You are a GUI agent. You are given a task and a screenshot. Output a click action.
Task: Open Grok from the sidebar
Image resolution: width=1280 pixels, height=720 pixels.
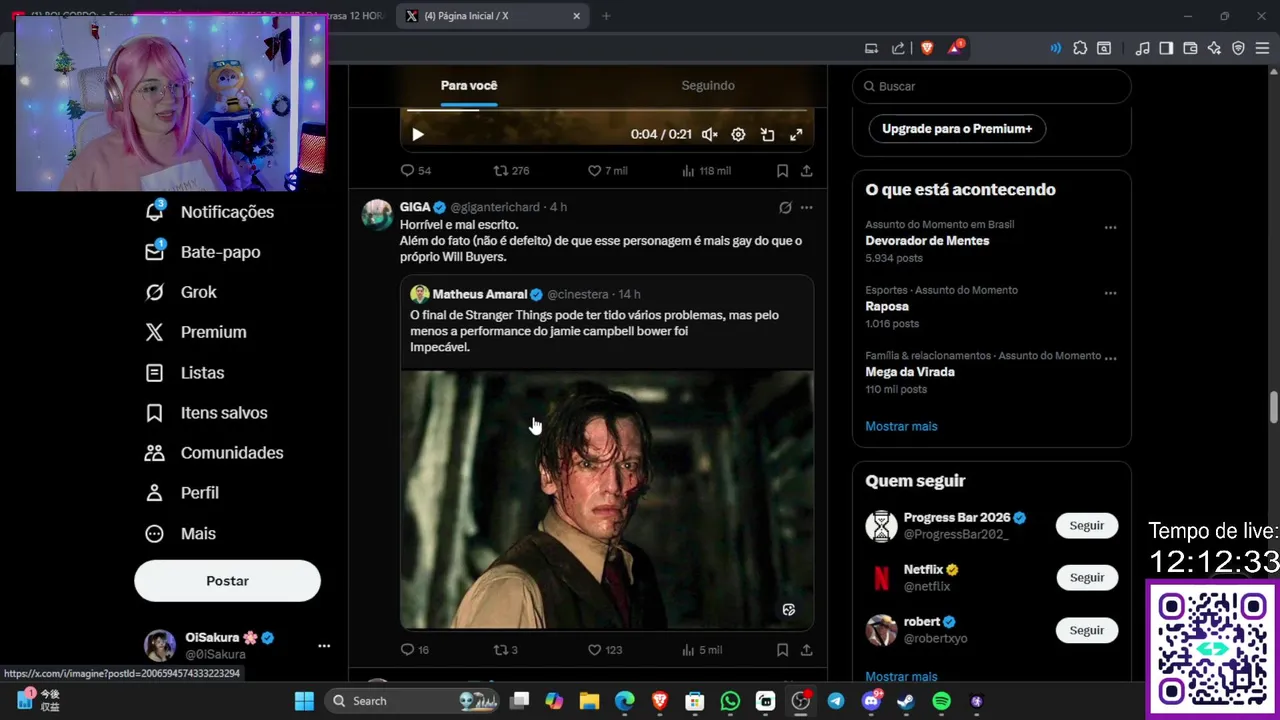[181, 292]
